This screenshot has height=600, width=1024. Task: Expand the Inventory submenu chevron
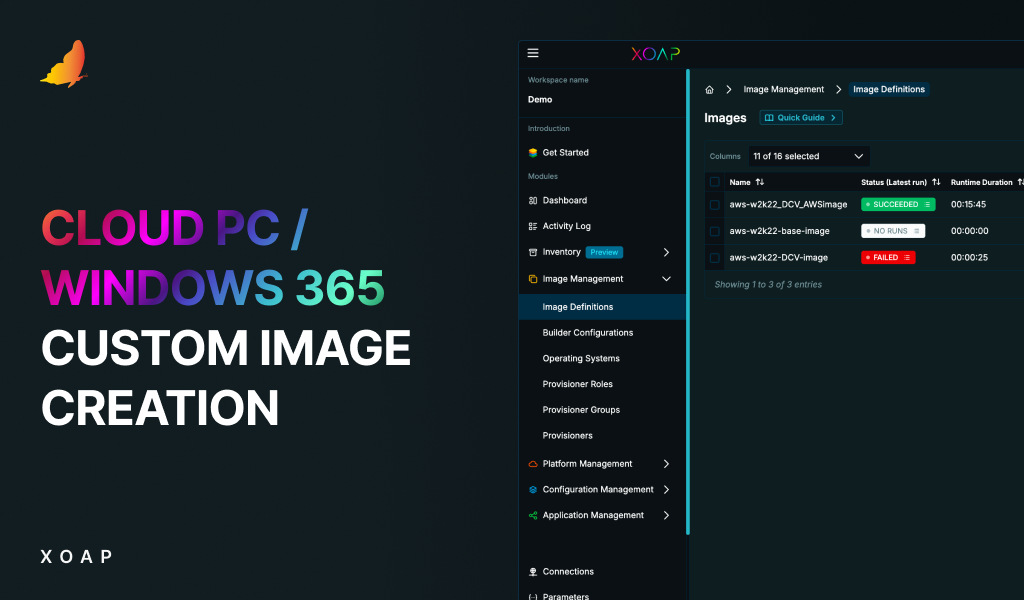coord(666,252)
